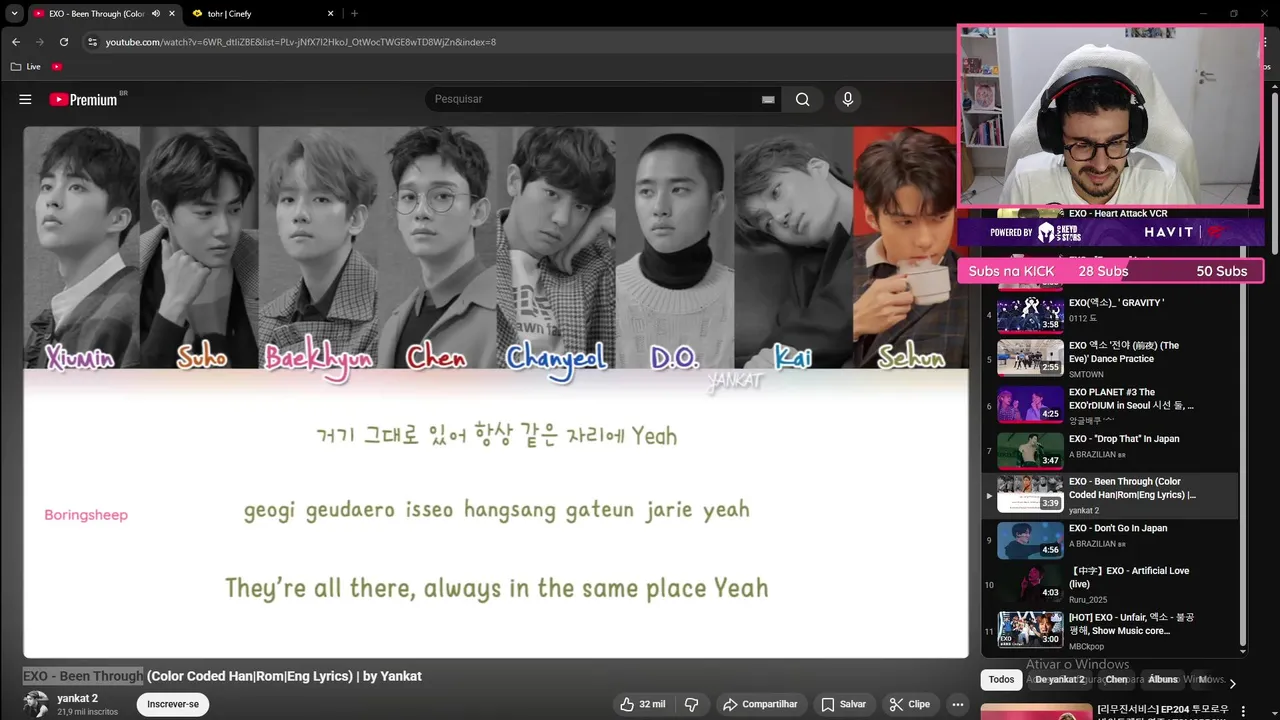Reload the page with refresh icon
This screenshot has width=1280, height=720.
click(x=64, y=42)
